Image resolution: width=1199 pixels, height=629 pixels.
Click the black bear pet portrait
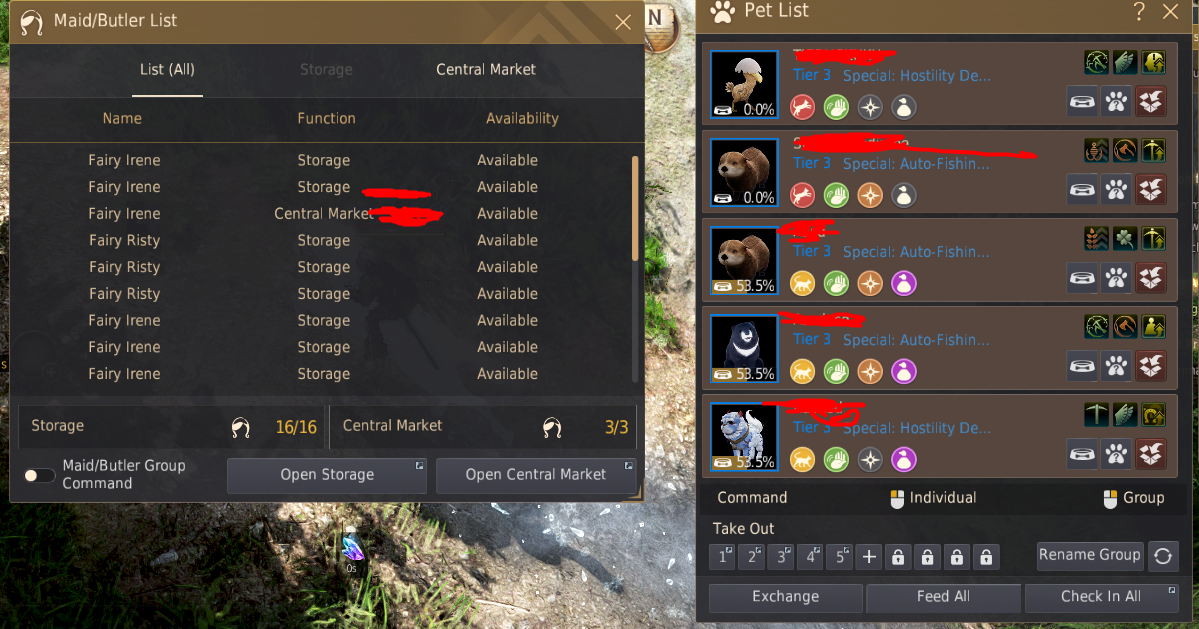744,349
